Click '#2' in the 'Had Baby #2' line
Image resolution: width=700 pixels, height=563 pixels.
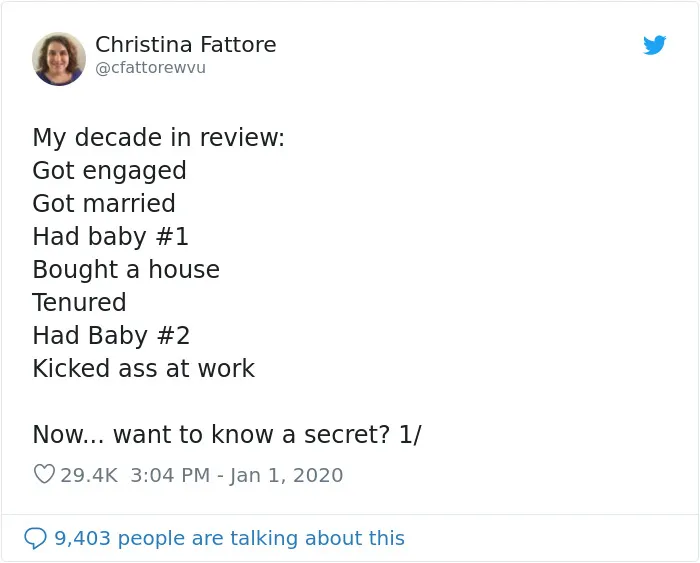pyautogui.click(x=173, y=335)
